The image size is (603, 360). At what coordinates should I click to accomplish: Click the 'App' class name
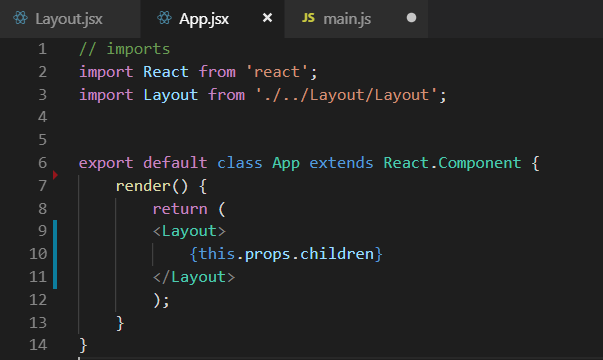pyautogui.click(x=286, y=163)
